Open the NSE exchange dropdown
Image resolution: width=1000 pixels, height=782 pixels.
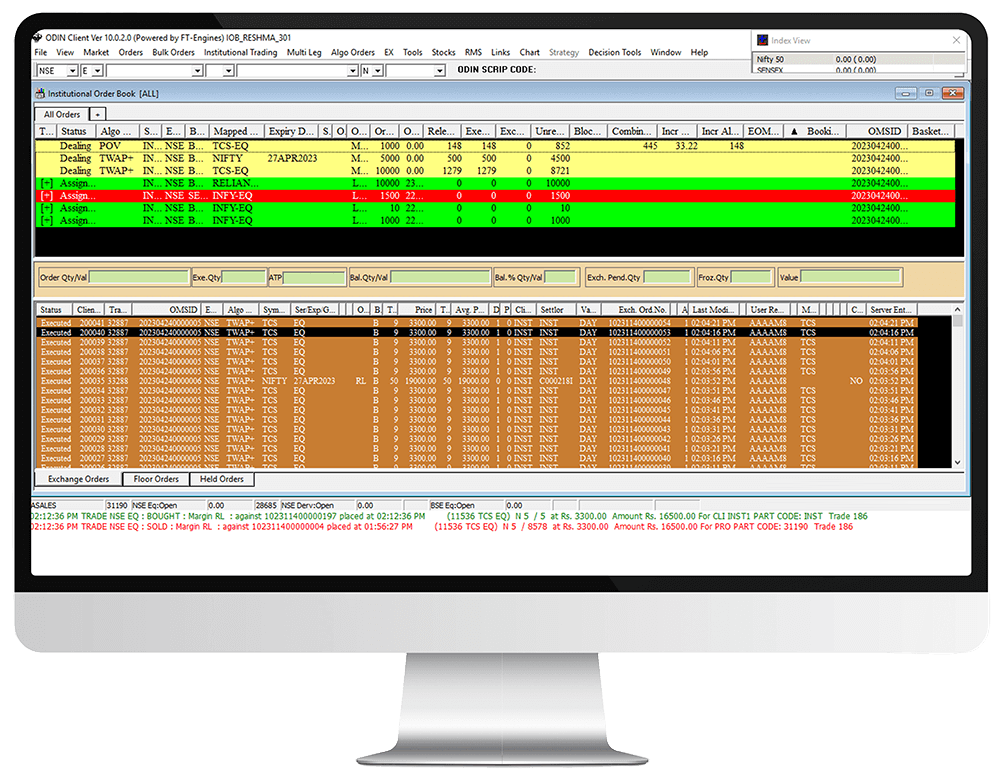point(72,71)
